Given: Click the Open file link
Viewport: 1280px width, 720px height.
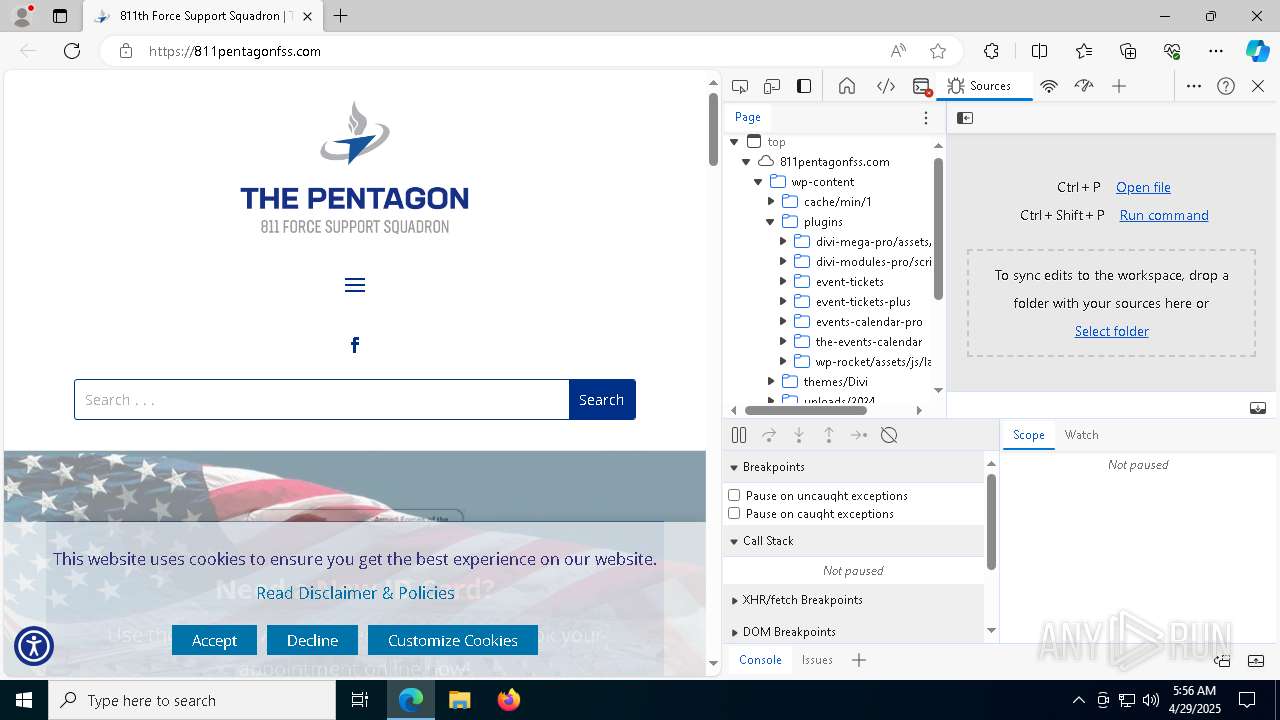Looking at the screenshot, I should point(1143,187).
